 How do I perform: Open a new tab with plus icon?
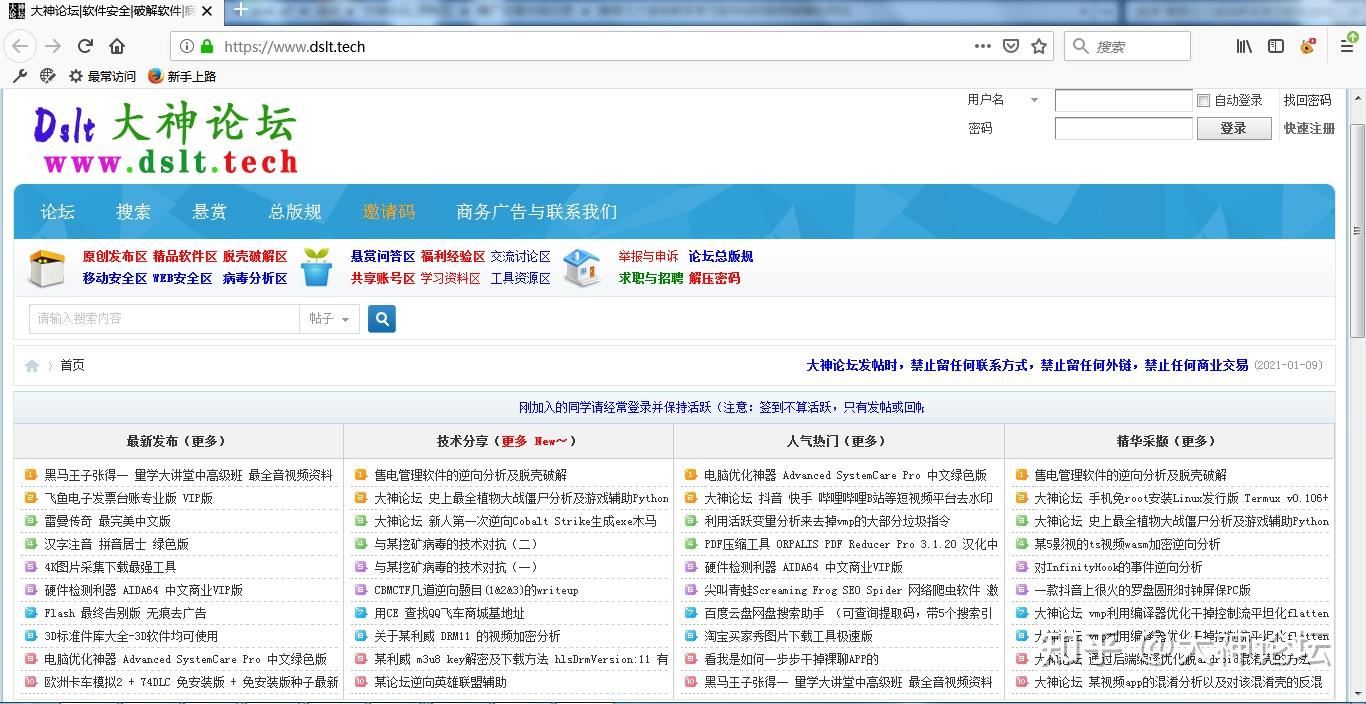[240, 10]
